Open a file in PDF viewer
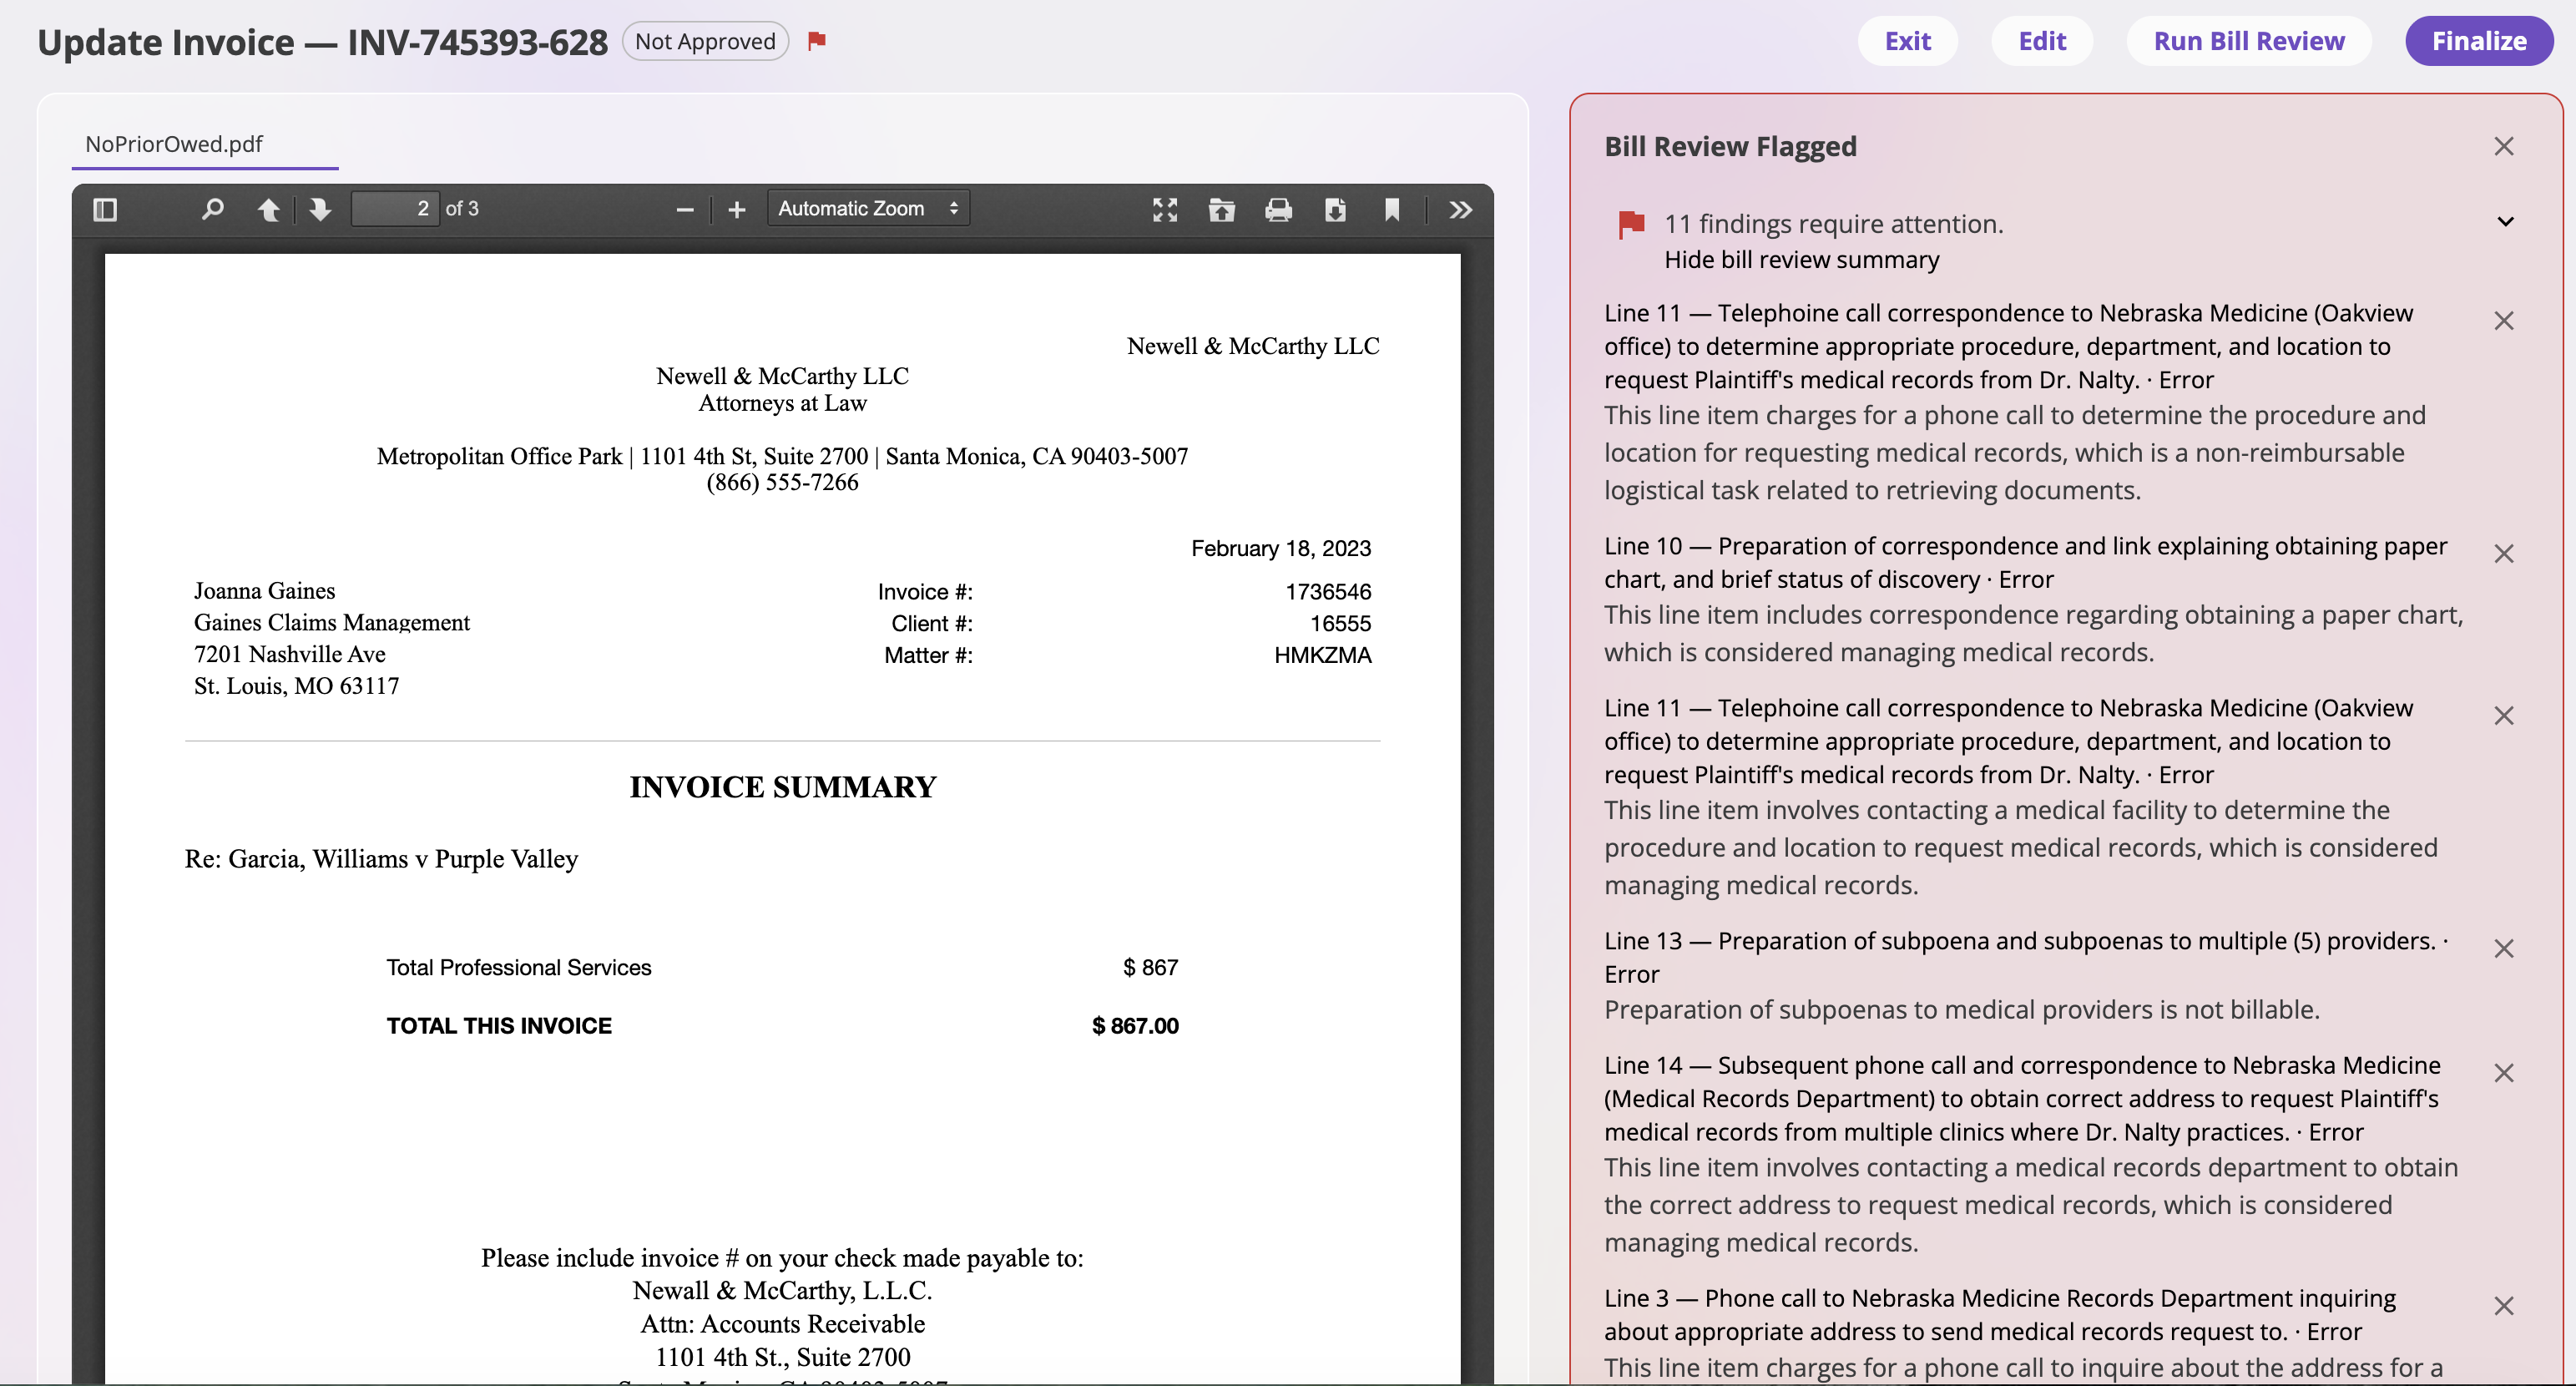The image size is (2576, 1386). click(1221, 209)
